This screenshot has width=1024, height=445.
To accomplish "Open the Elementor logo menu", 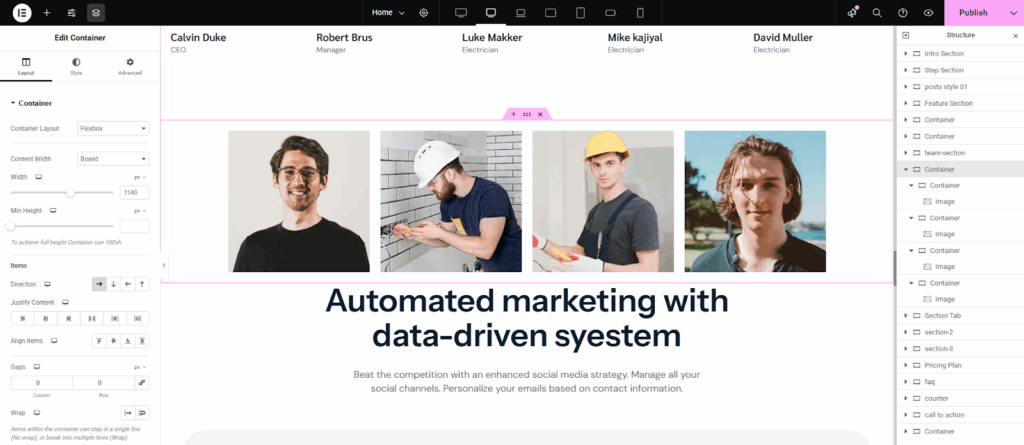I will pyautogui.click(x=22, y=12).
